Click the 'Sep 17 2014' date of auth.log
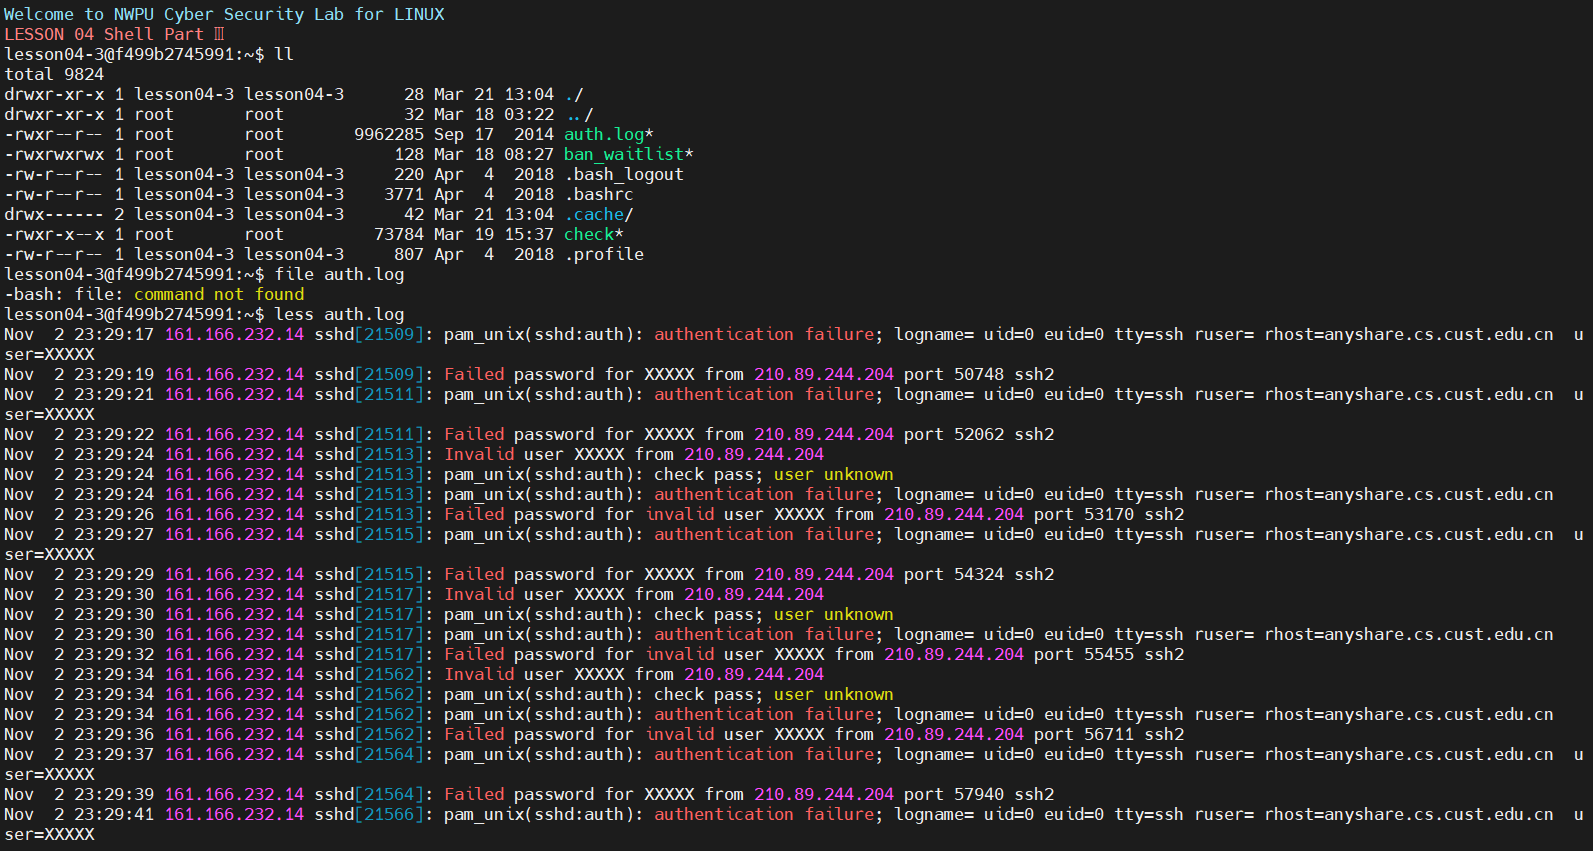Image resolution: width=1593 pixels, height=851 pixels. point(494,134)
